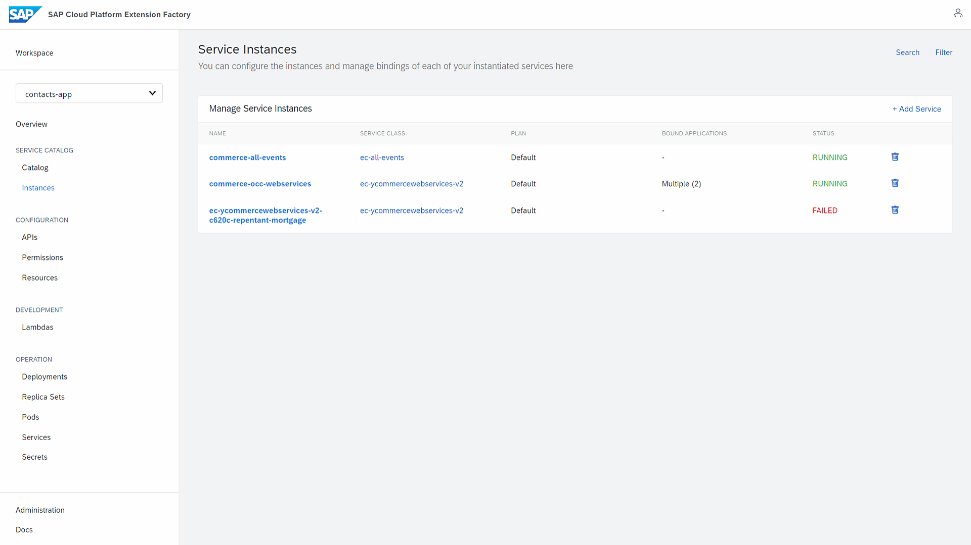Click the Manage Service Instances heading

pos(260,108)
